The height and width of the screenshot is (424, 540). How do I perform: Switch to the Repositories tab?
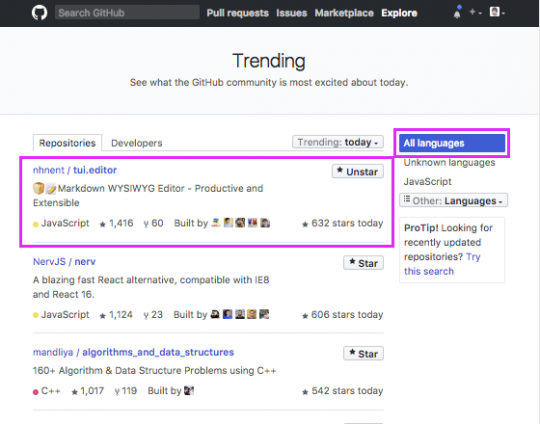coord(67,143)
